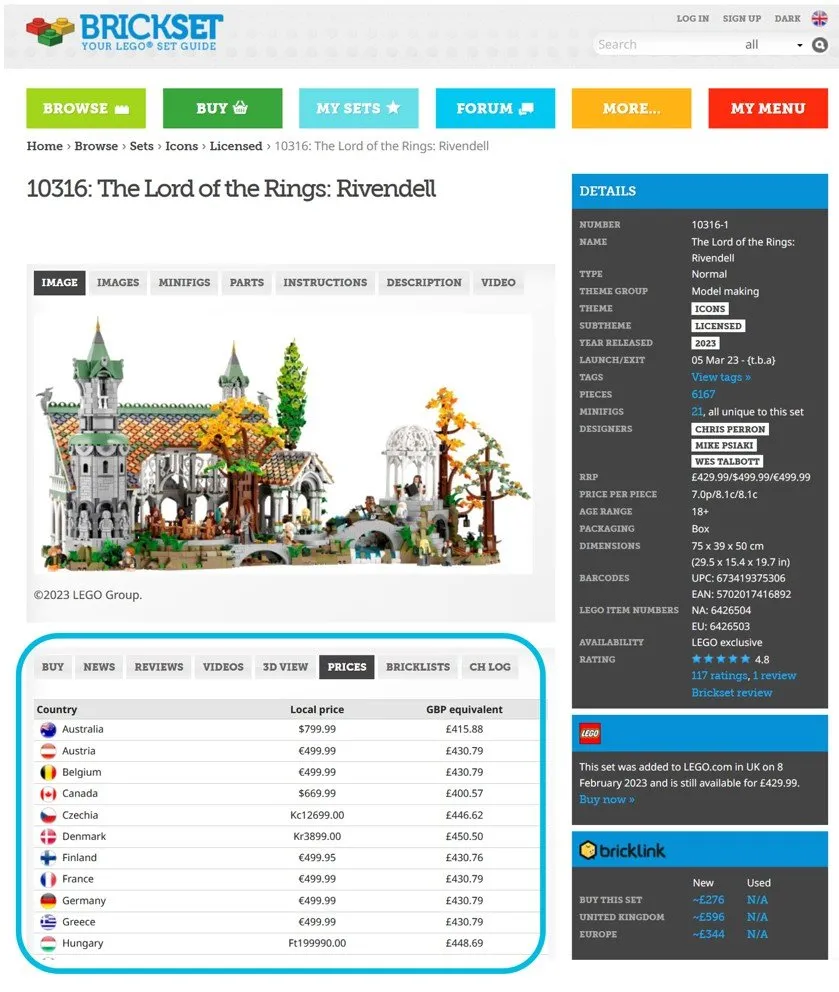The image size is (839, 992).
Task: Open the BROWSE menu
Action: (86, 108)
